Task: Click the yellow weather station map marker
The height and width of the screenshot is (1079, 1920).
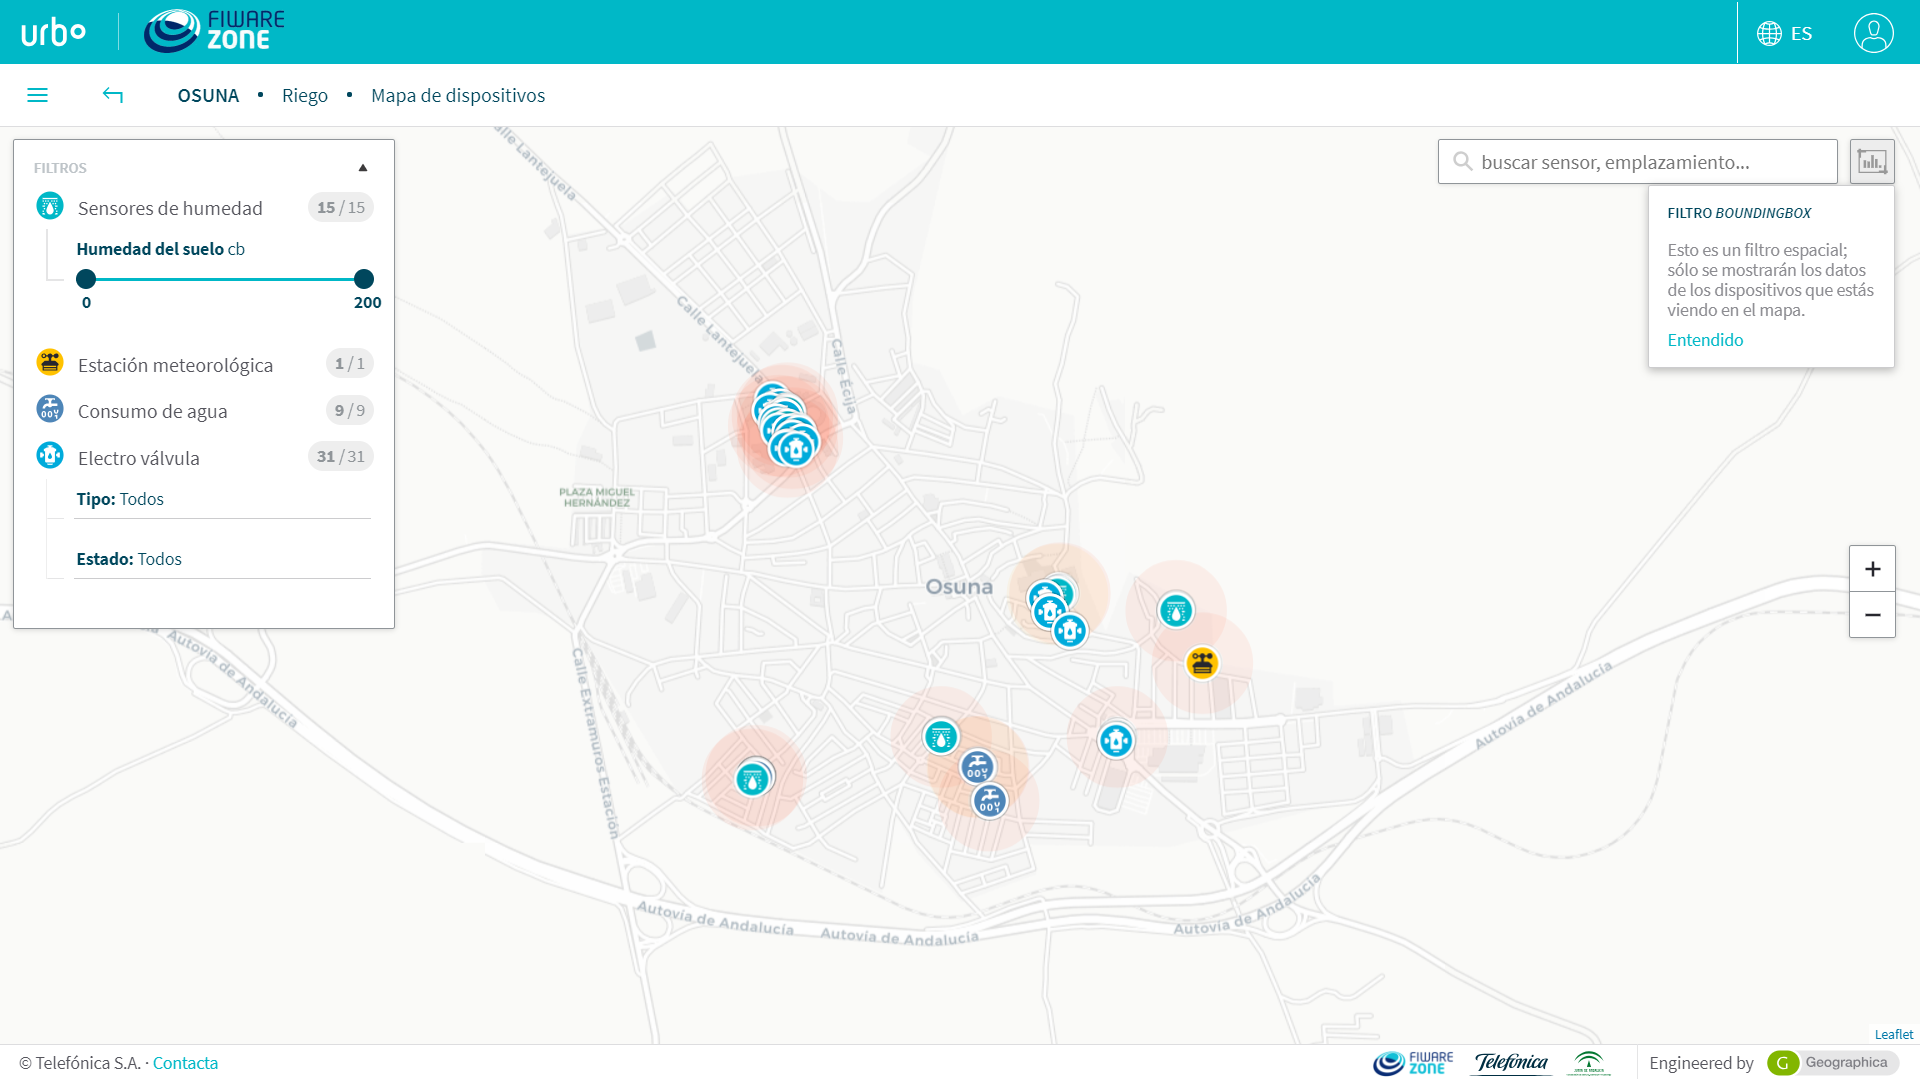Action: point(1202,662)
